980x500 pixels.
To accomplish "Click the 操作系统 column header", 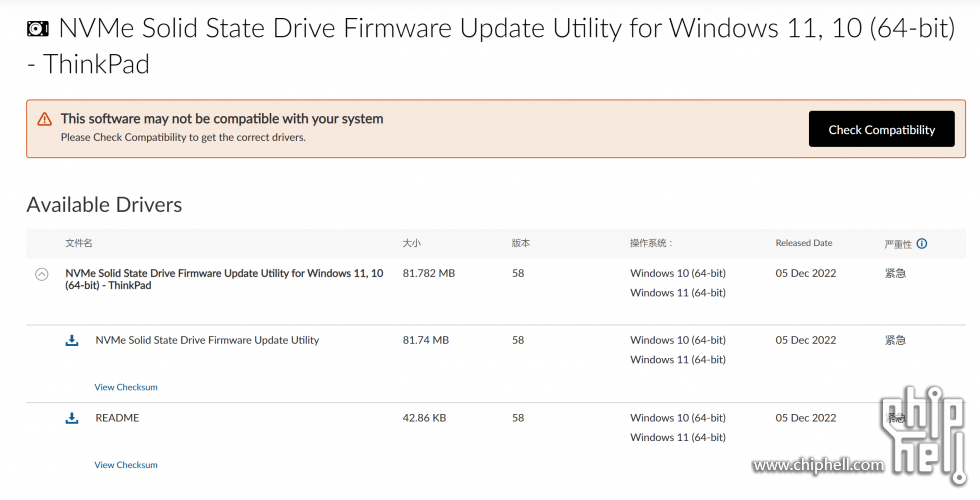I will click(x=651, y=243).
